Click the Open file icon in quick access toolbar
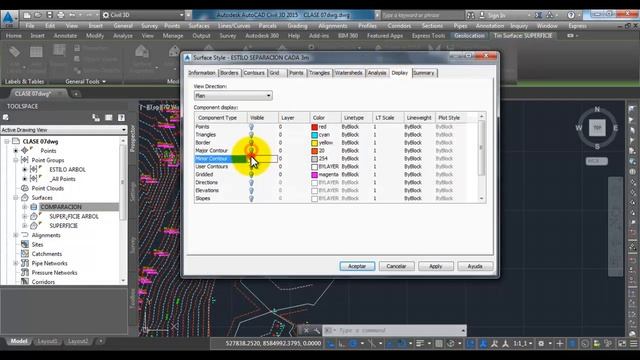The height and width of the screenshot is (360, 640). tap(38, 15)
